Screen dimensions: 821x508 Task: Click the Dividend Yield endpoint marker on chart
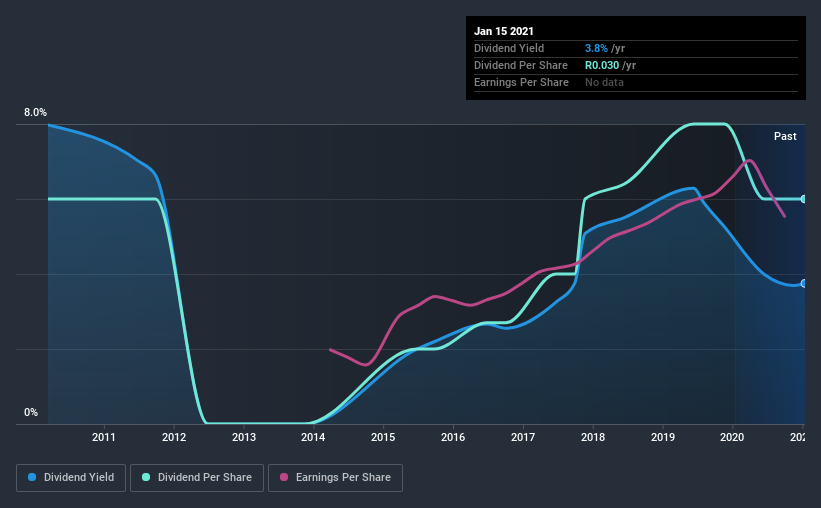[x=803, y=283]
